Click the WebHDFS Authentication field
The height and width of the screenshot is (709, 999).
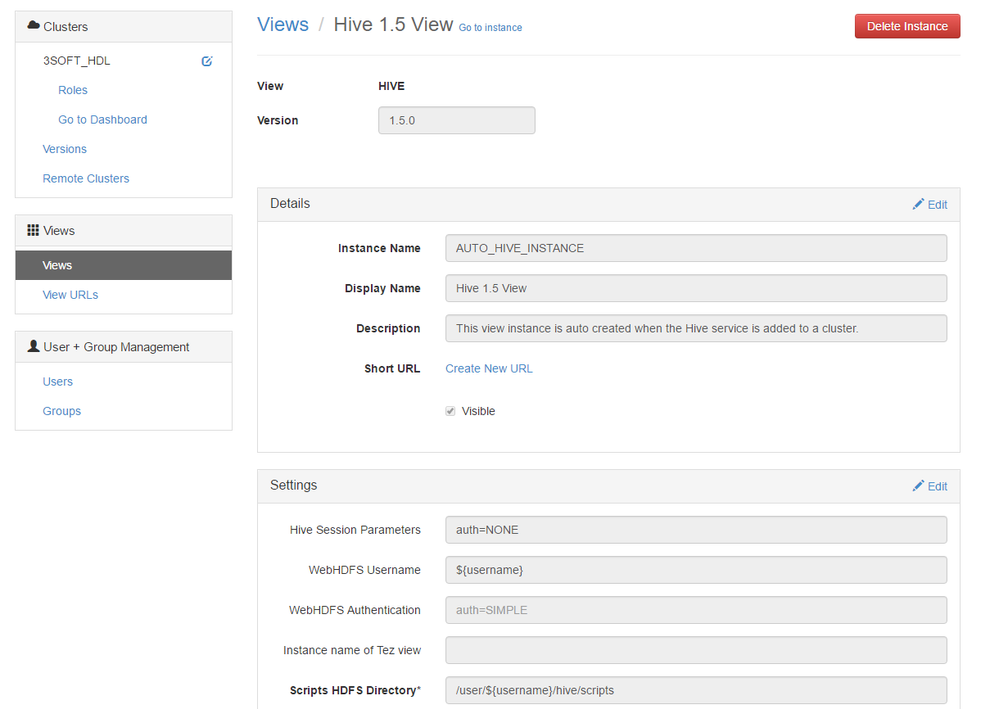(696, 610)
